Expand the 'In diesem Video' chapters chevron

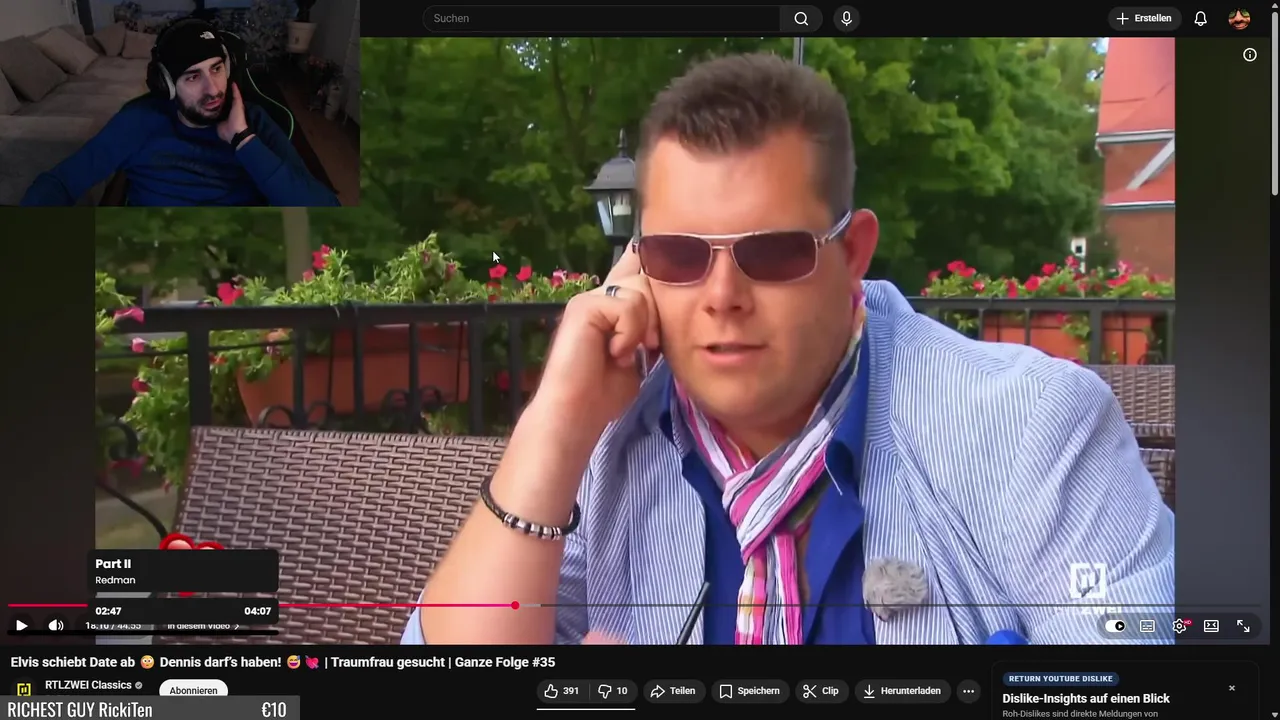click(x=237, y=626)
